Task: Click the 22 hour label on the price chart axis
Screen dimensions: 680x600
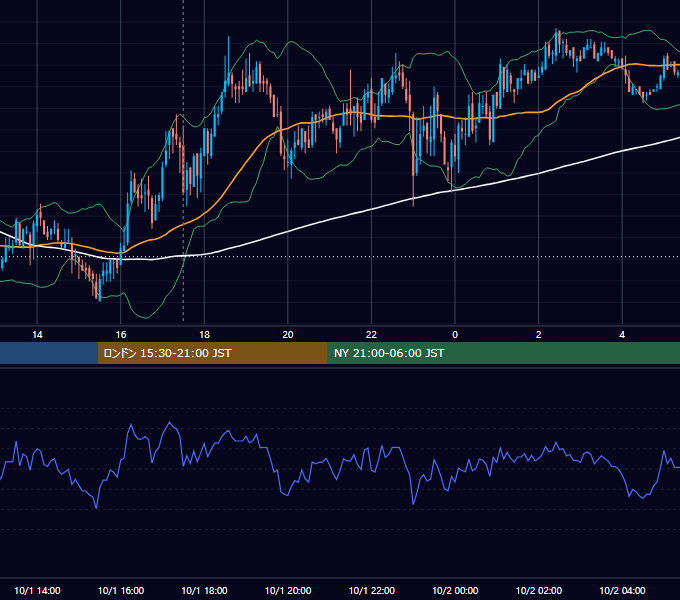Action: (371, 335)
